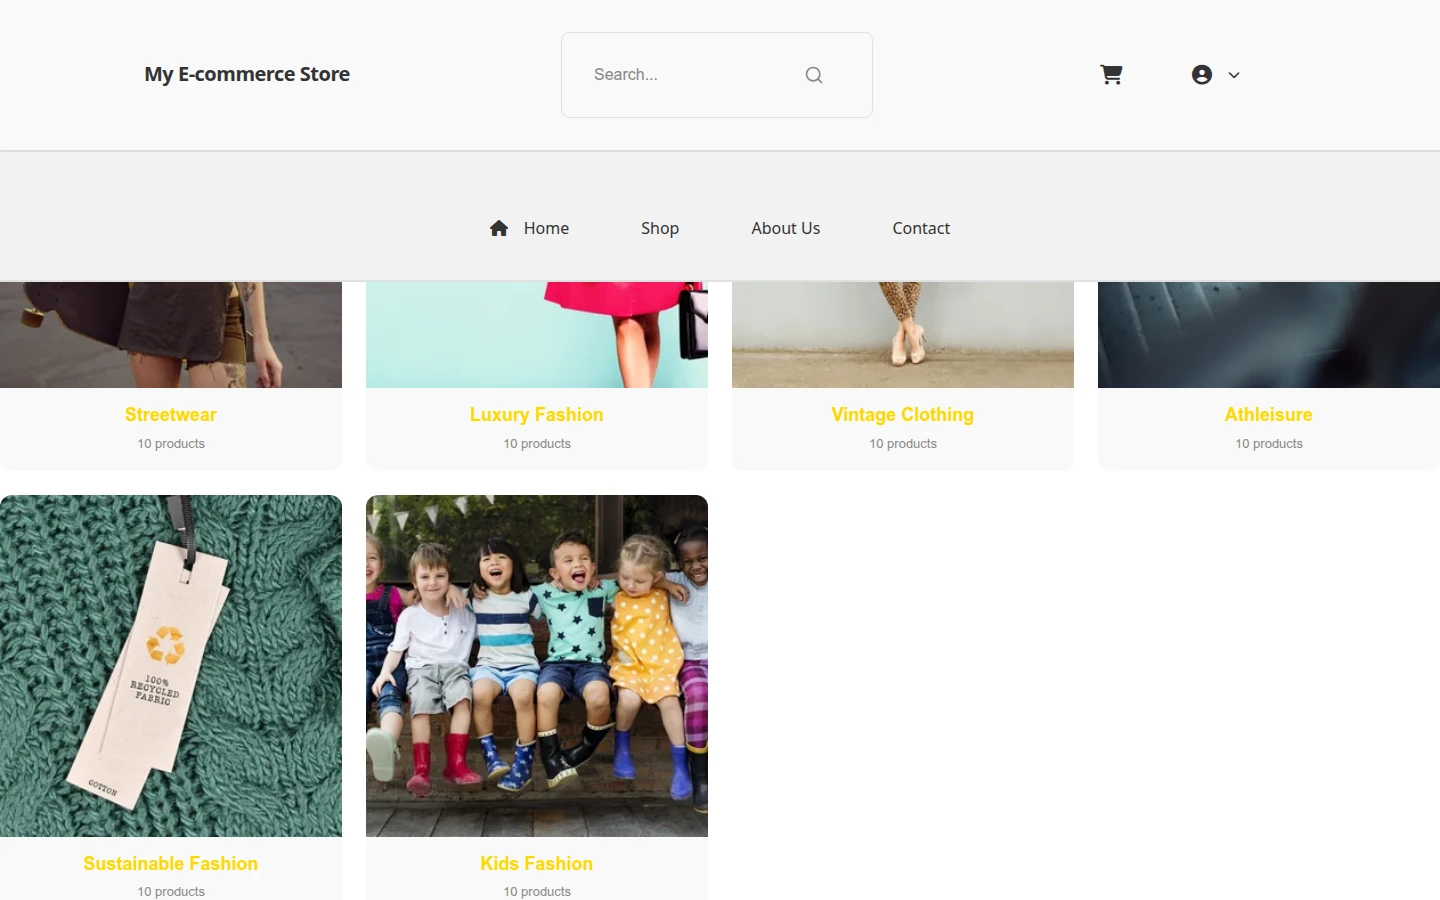Image resolution: width=1440 pixels, height=900 pixels.
Task: Open the Athleisure category link
Action: (x=1269, y=414)
